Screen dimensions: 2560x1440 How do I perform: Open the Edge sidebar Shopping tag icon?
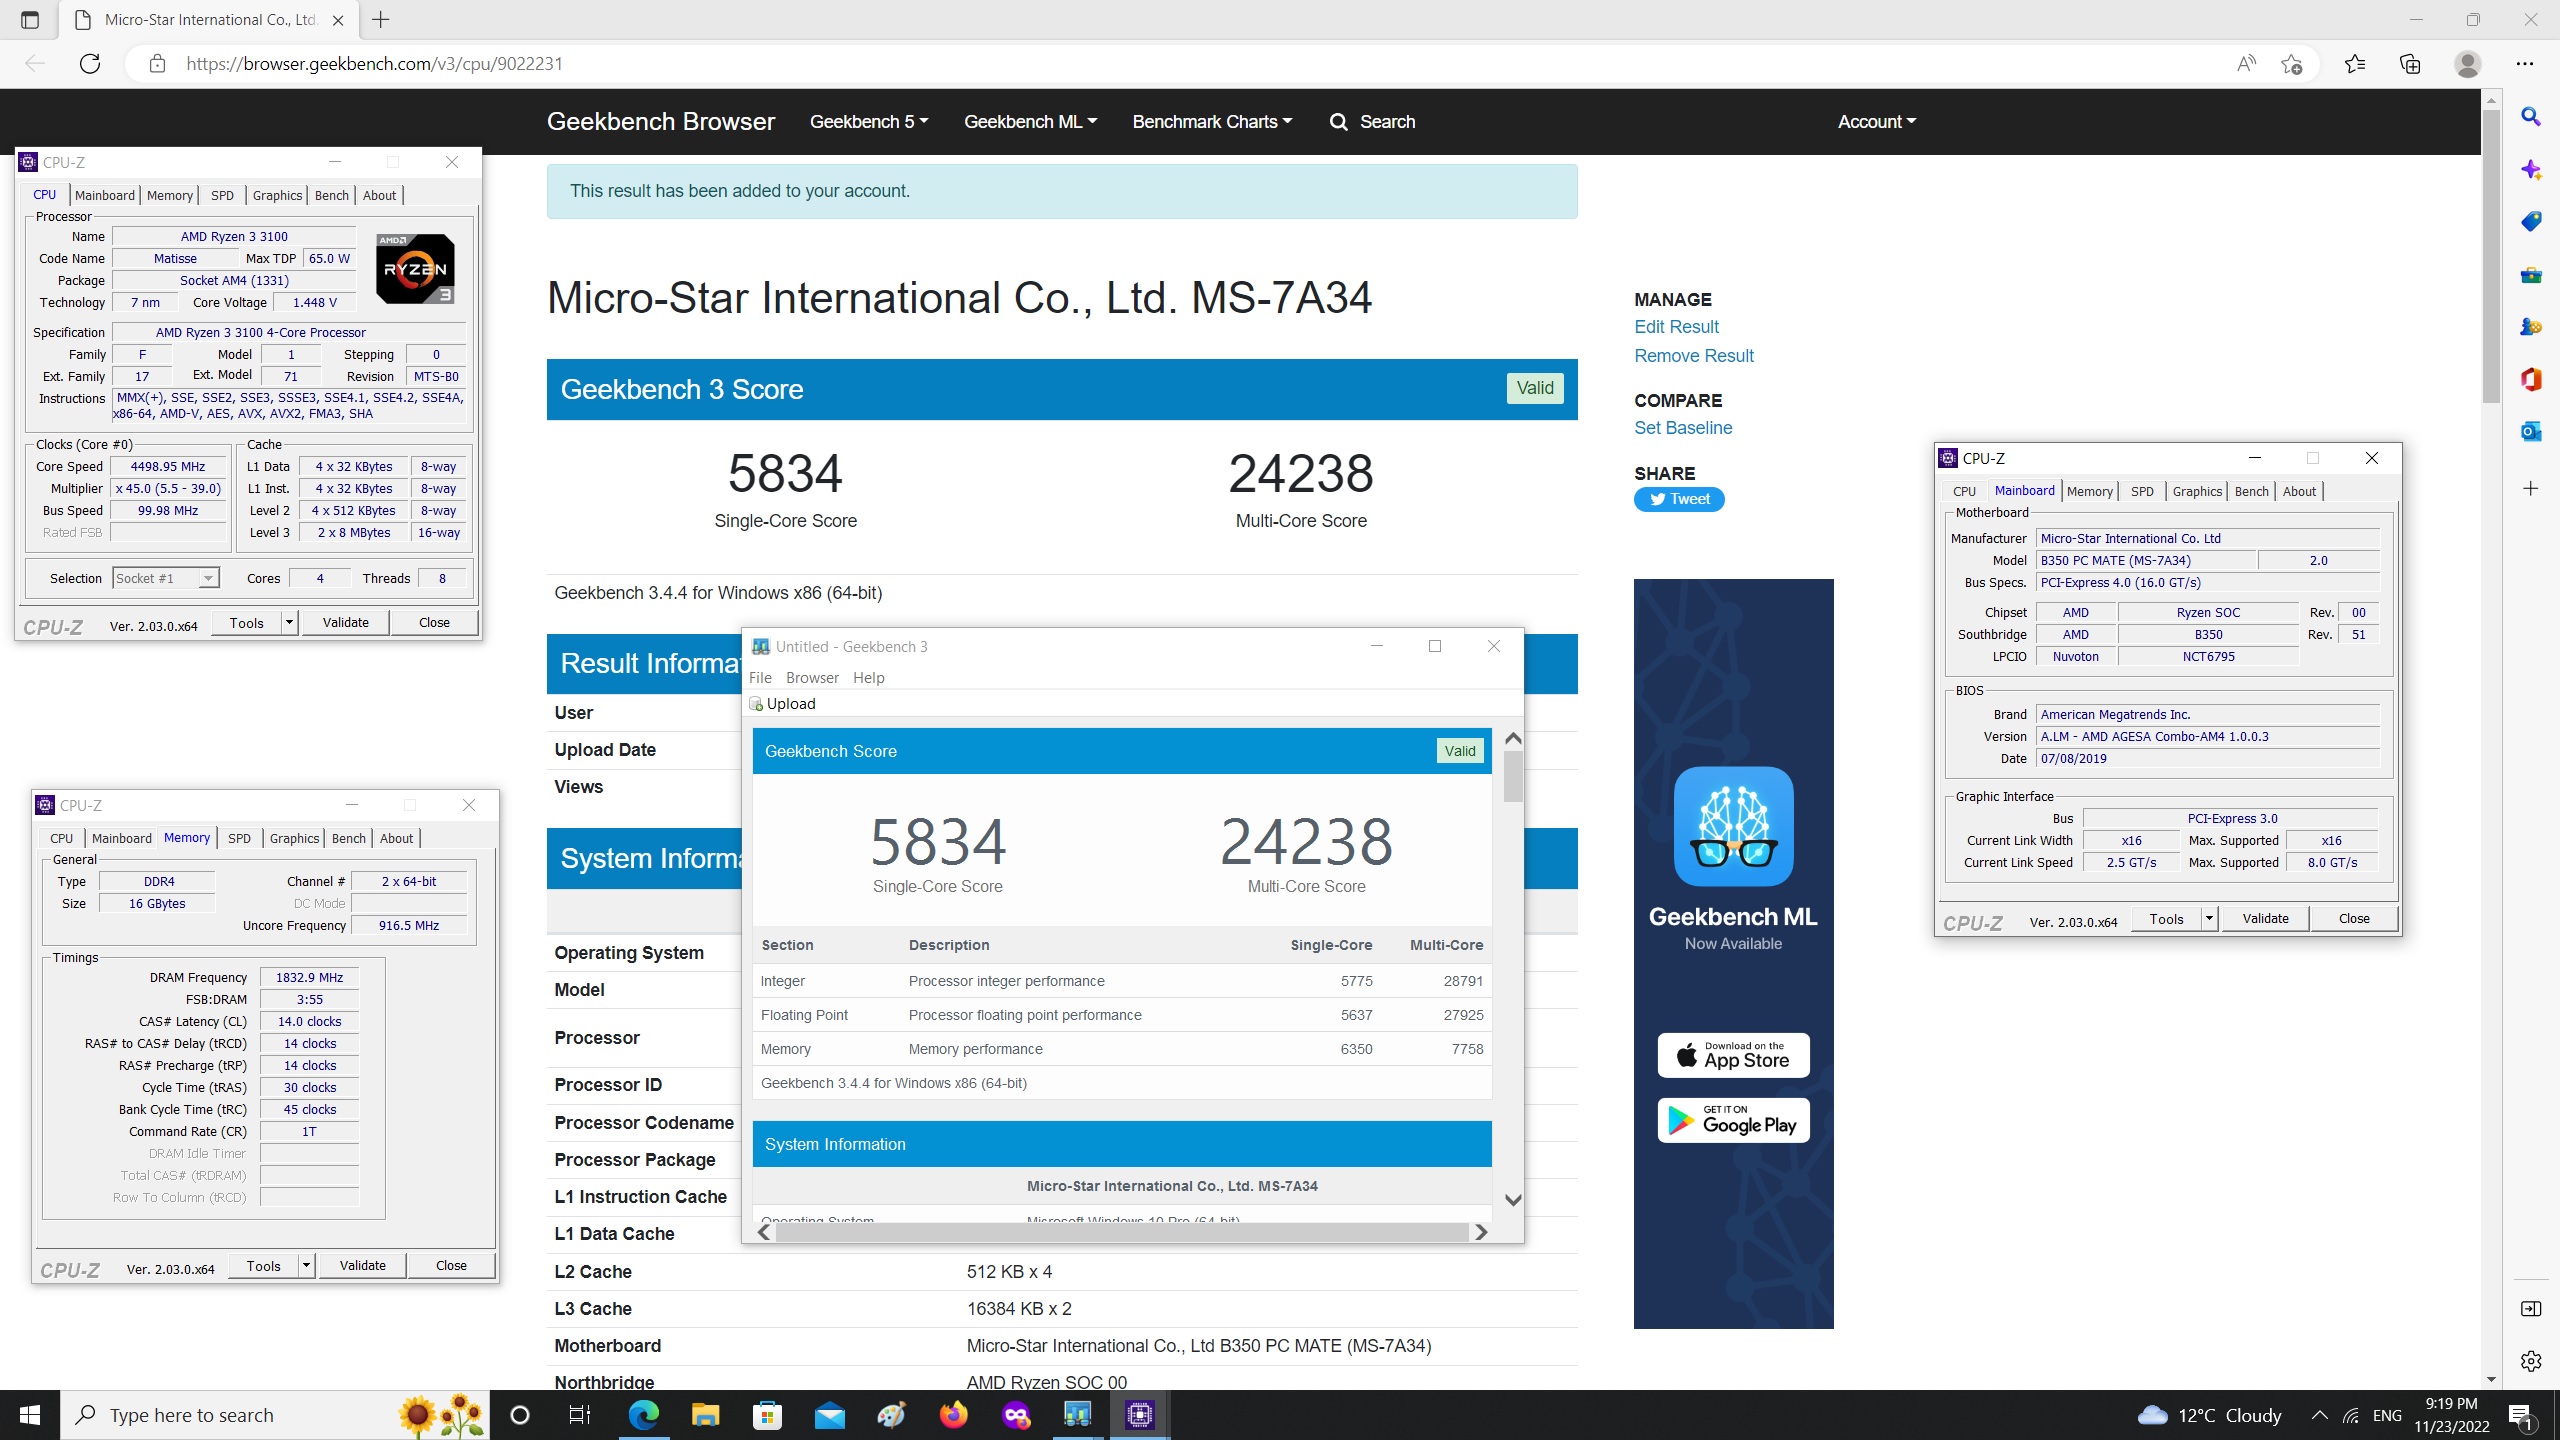click(2531, 222)
